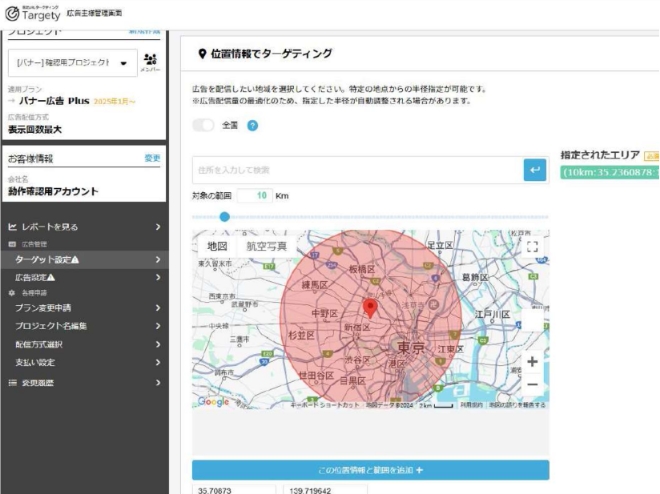Click the Targety logo
Viewport: 660px width, 494px height.
click(33, 13)
